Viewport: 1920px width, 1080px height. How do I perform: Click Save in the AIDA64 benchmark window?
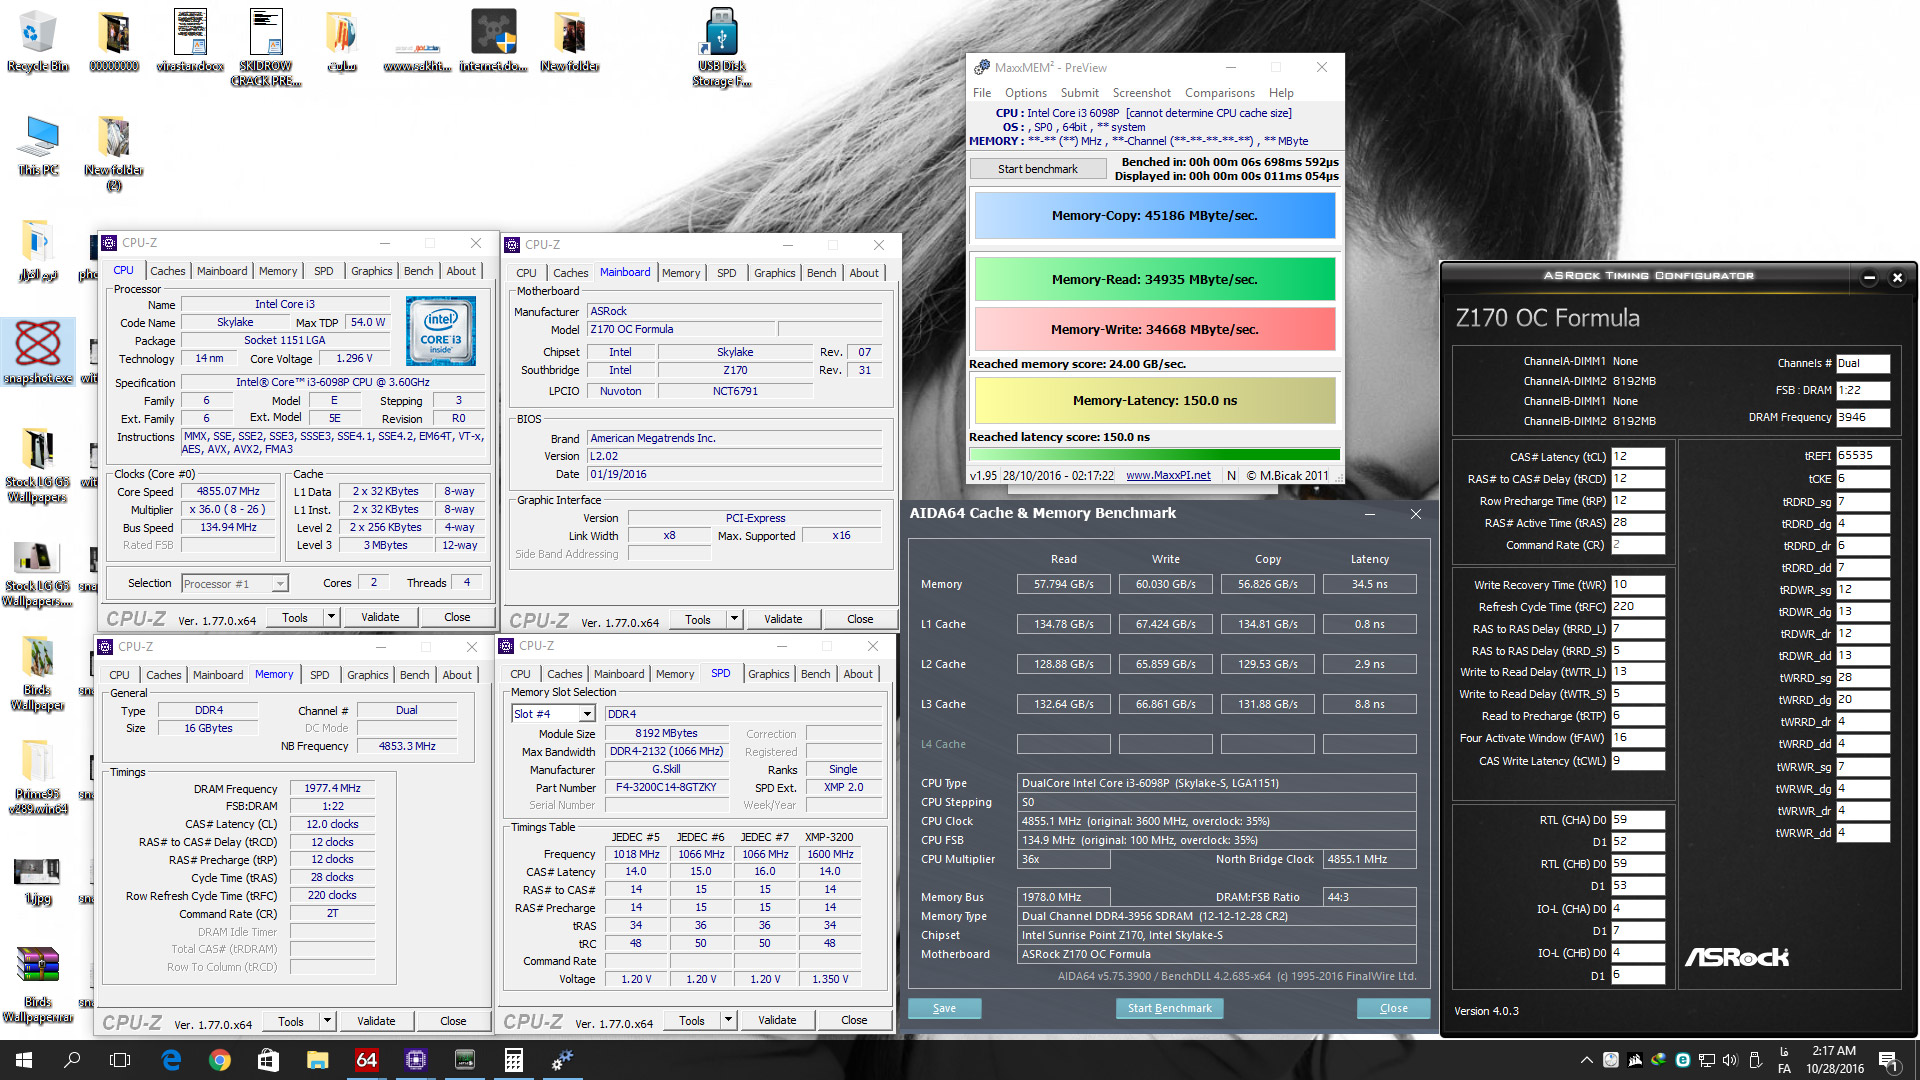pyautogui.click(x=944, y=1008)
